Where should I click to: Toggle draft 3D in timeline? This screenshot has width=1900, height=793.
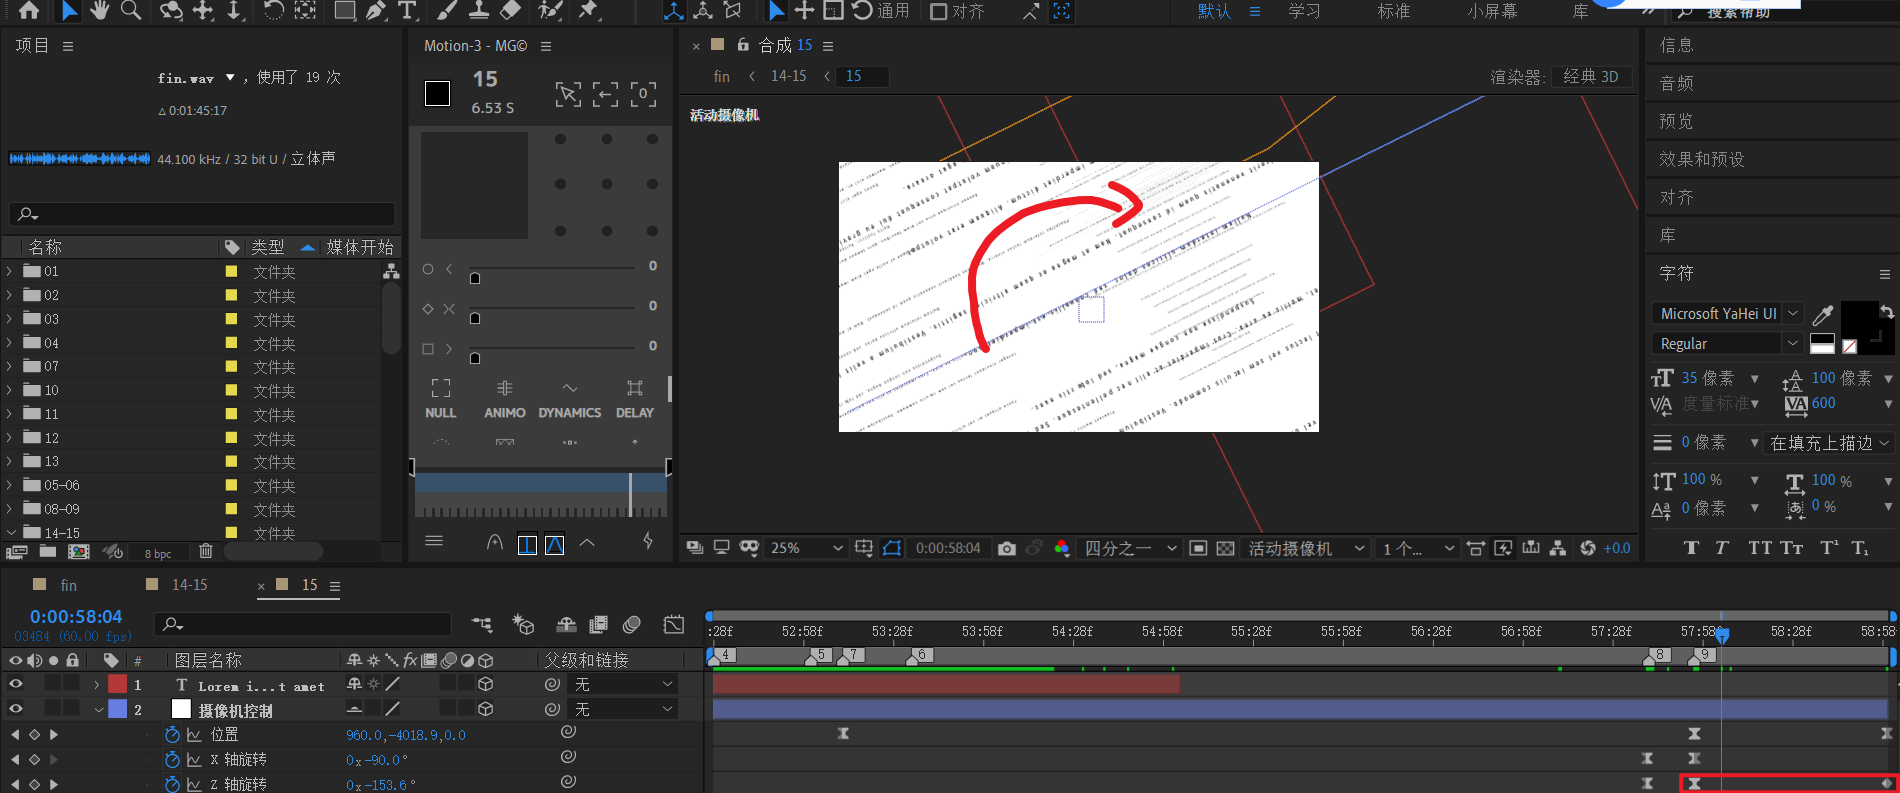(x=523, y=624)
